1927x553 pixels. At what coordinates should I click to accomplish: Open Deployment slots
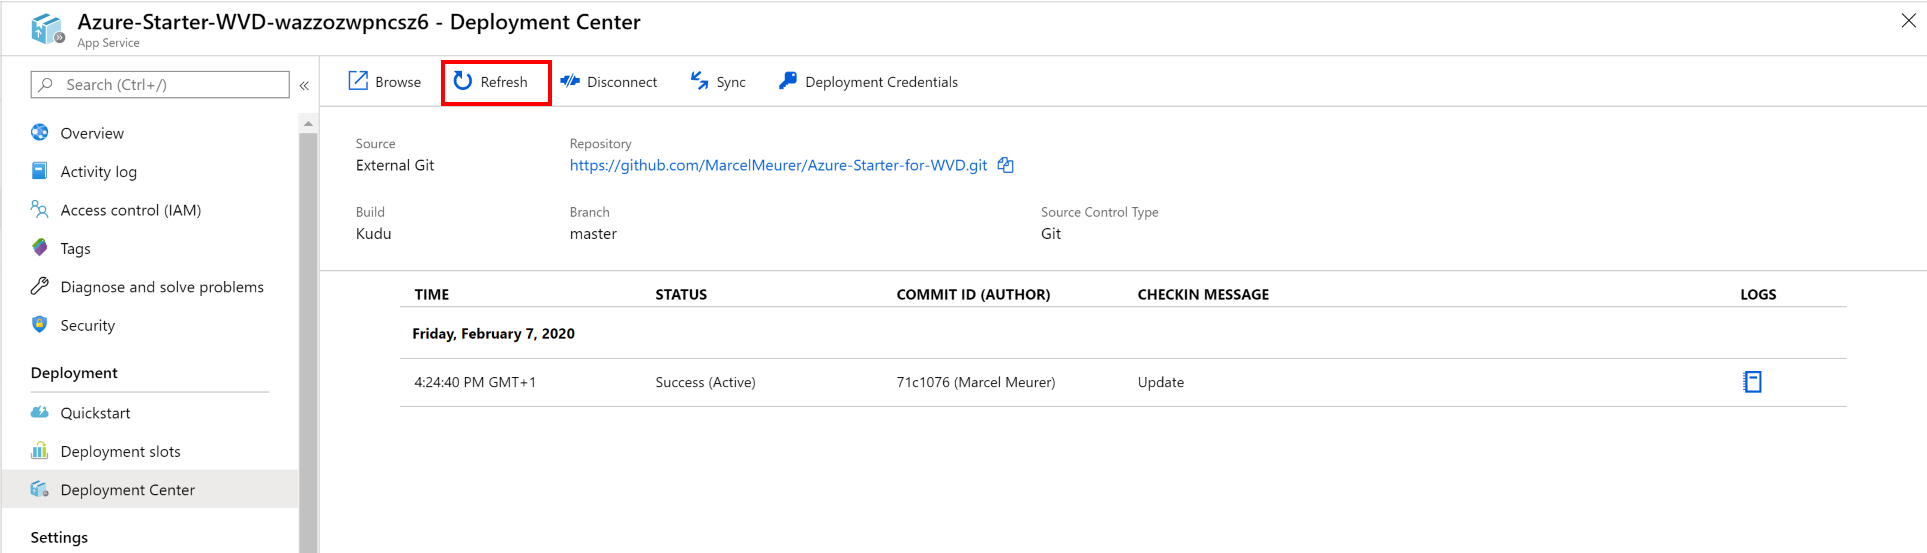120,451
